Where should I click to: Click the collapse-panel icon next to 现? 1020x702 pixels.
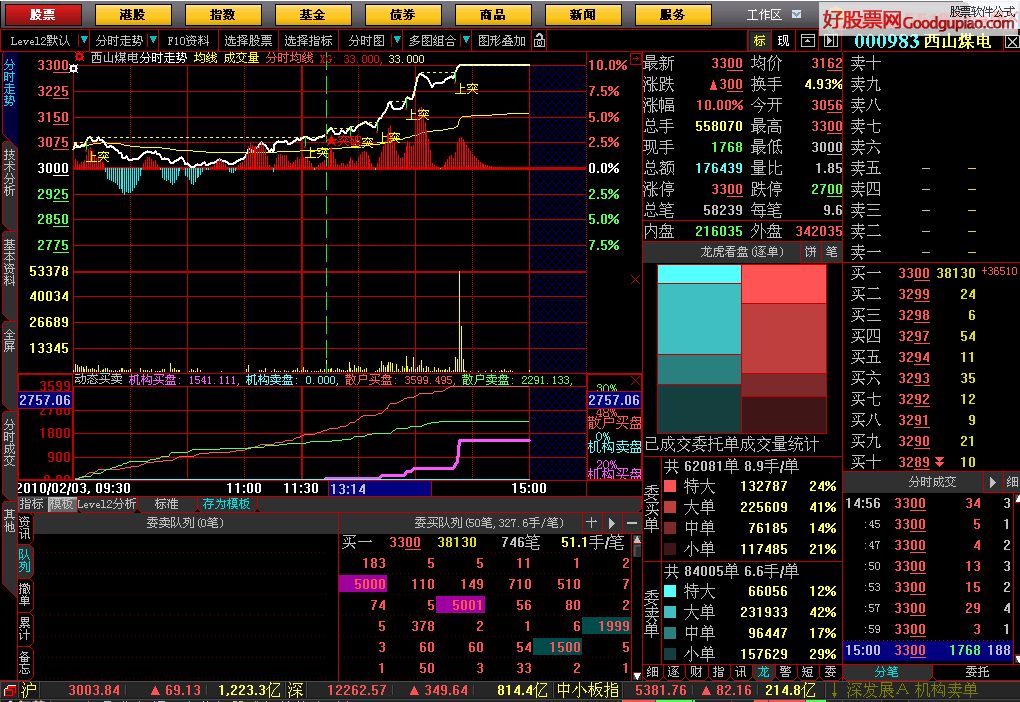point(807,40)
